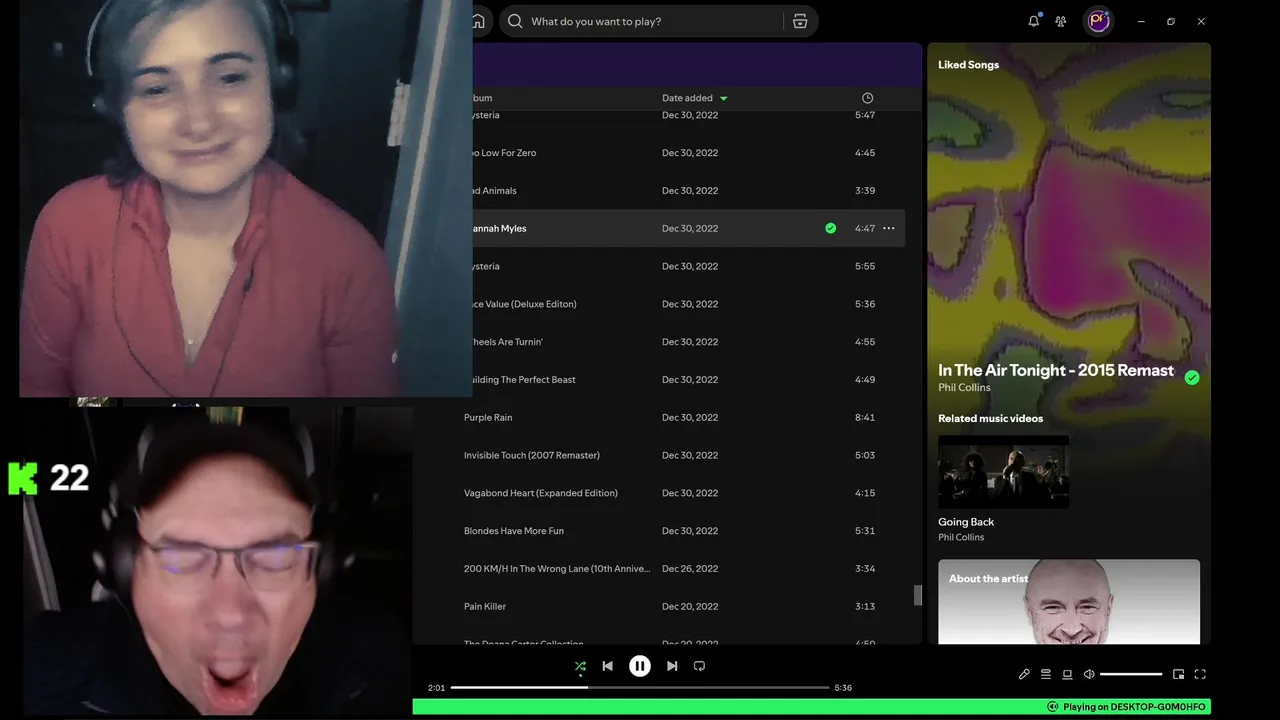
Task: Remove In The Air Tonight from Liked Songs
Action: [1192, 377]
